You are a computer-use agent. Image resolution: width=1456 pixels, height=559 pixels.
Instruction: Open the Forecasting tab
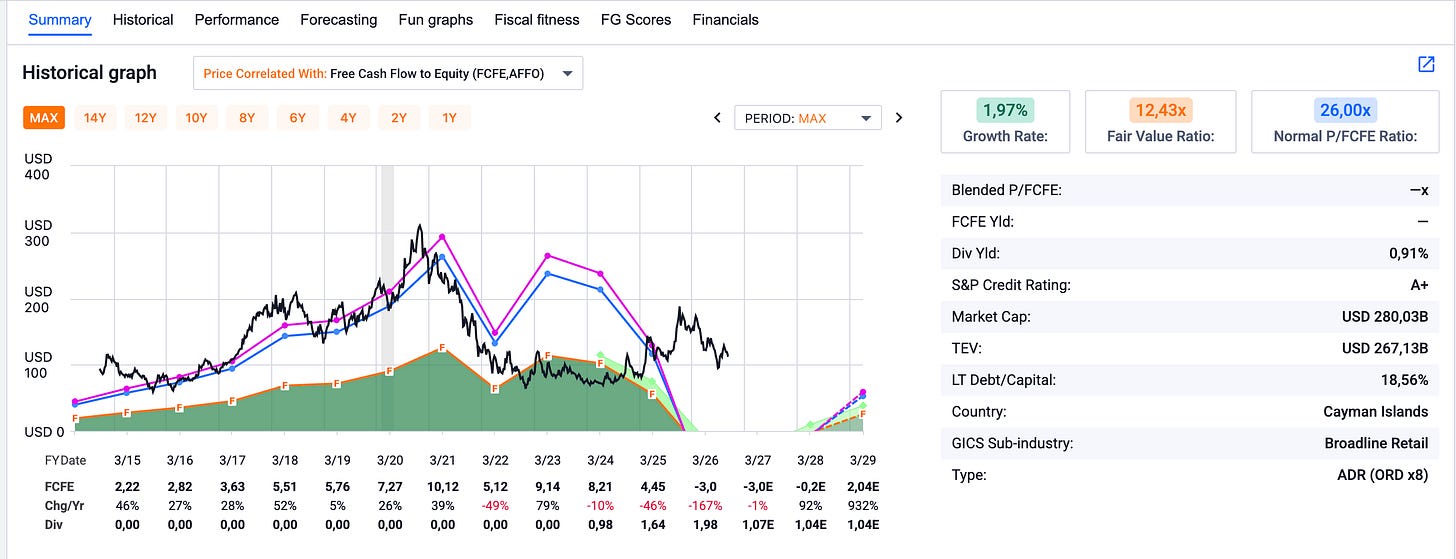tap(339, 20)
